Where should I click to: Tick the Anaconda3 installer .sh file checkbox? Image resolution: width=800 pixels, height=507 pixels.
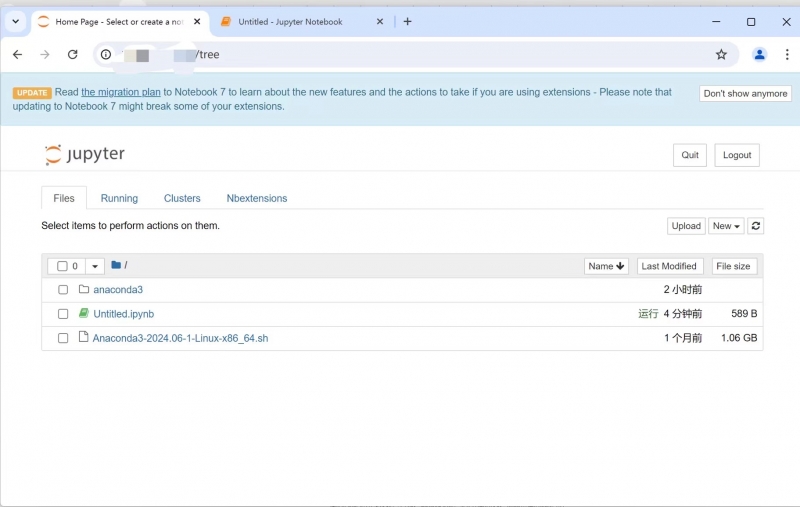pos(63,338)
